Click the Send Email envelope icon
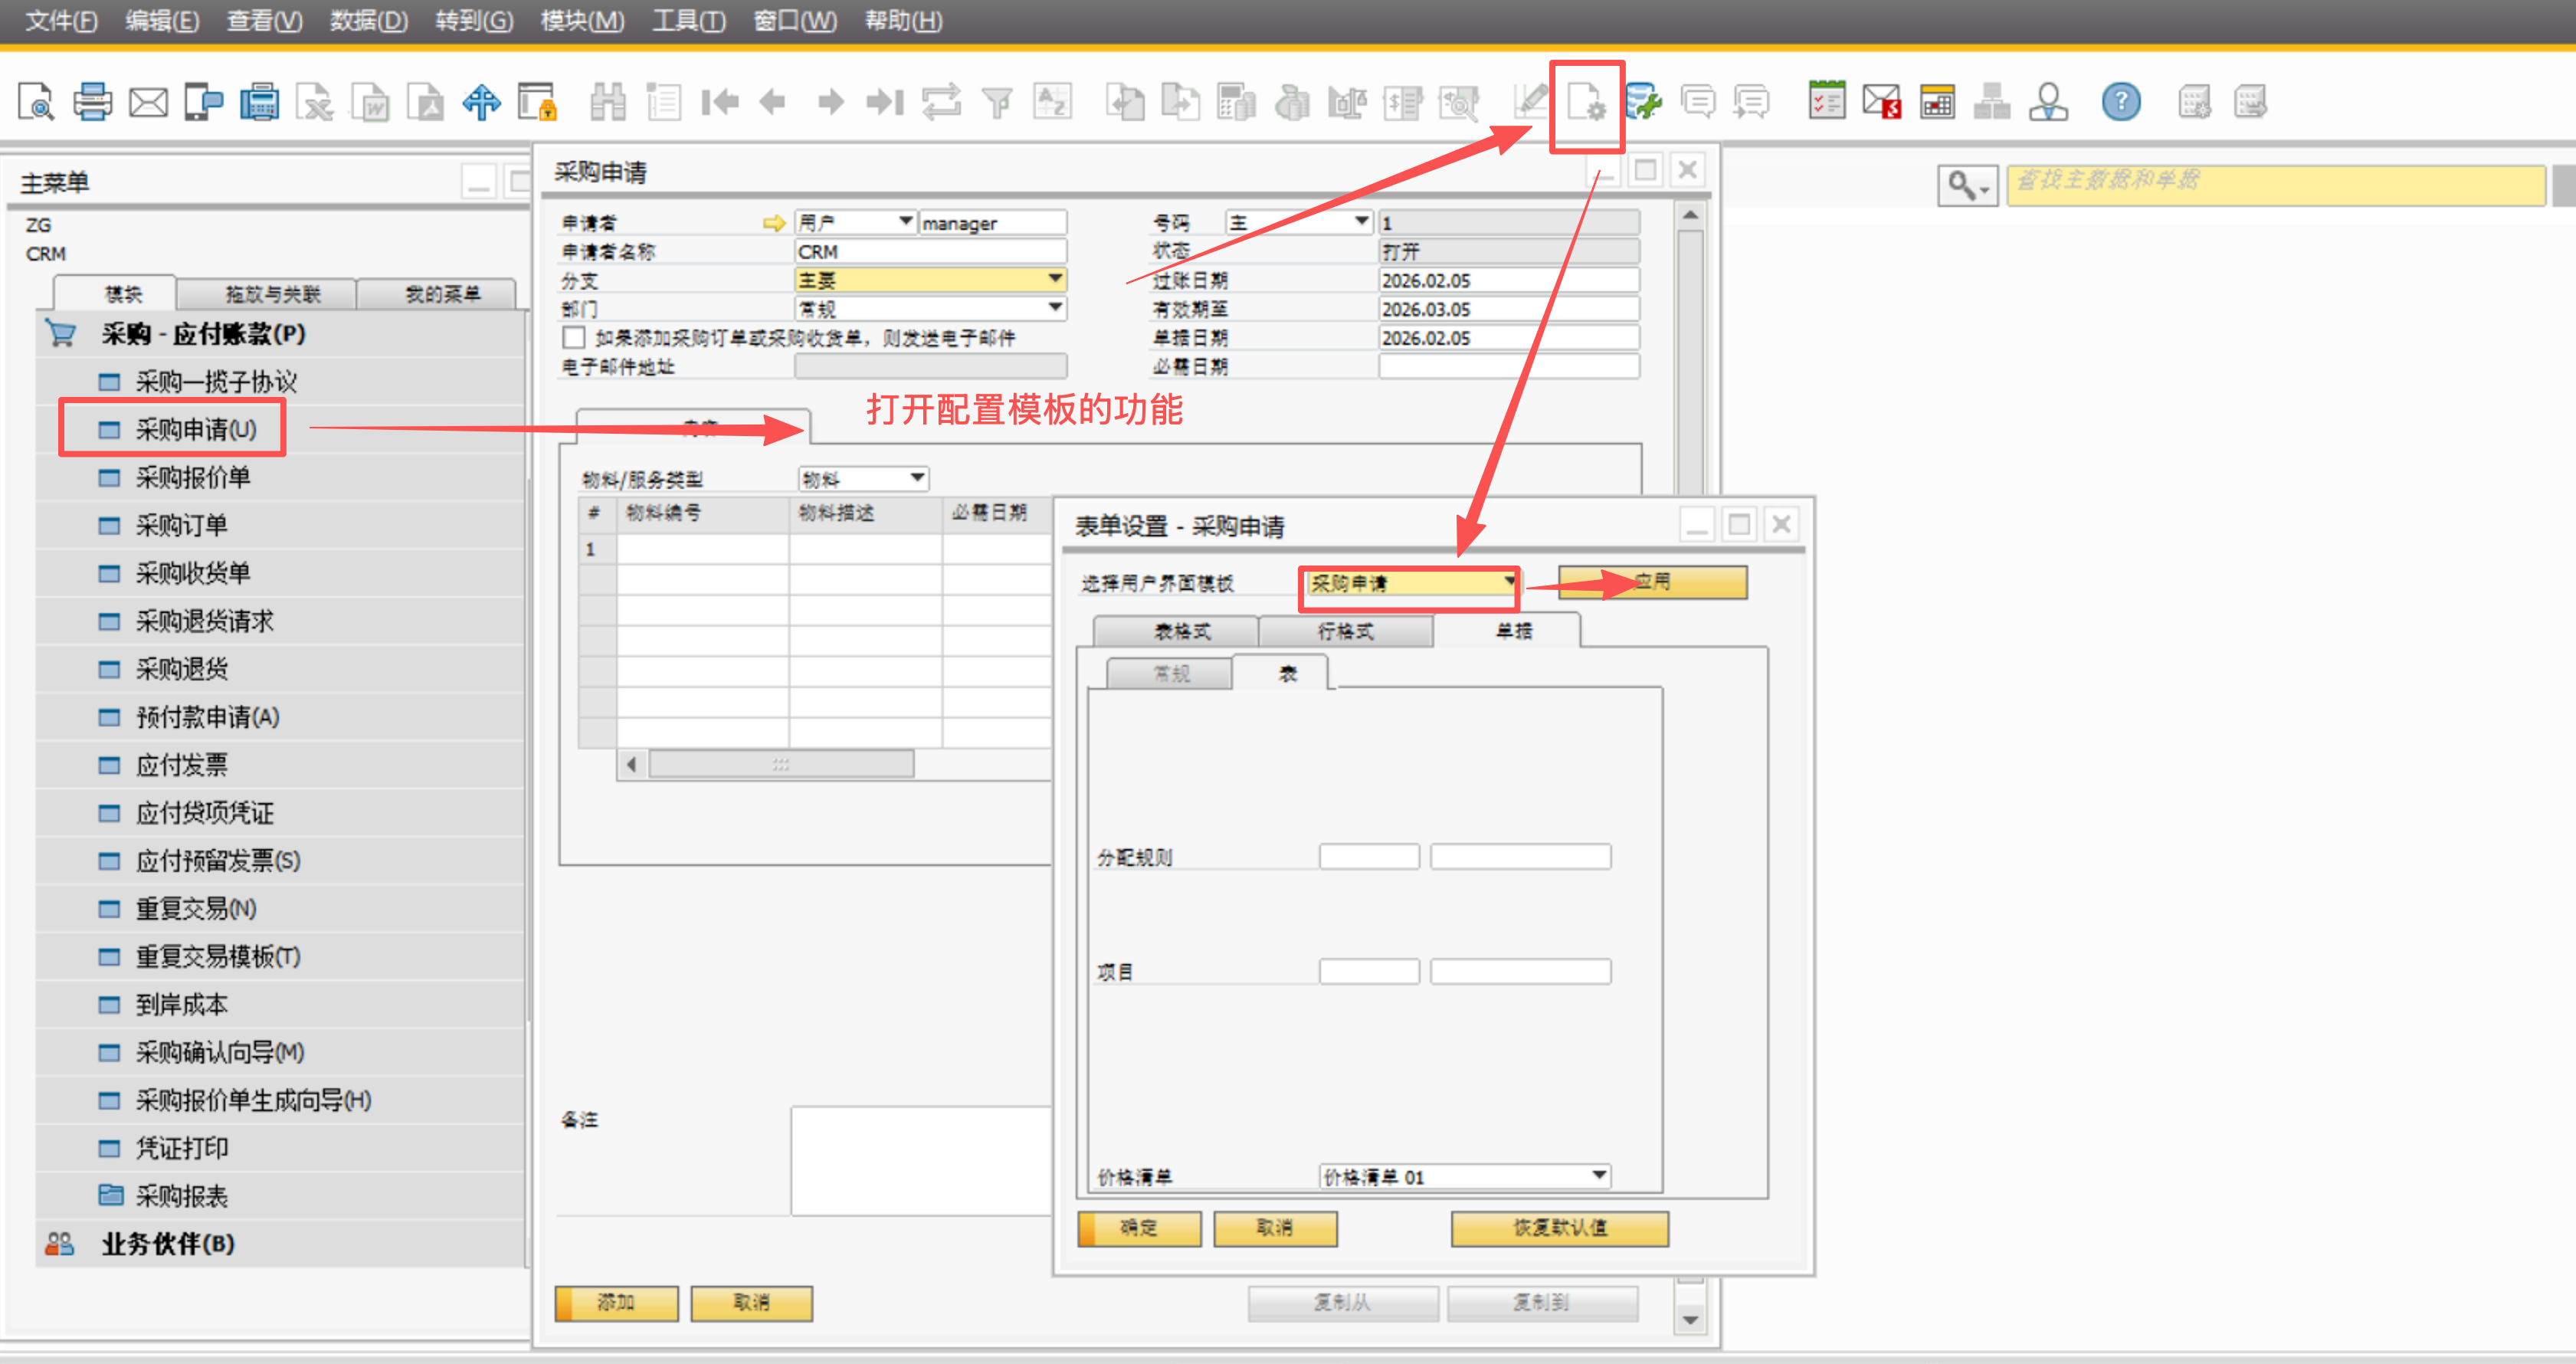The height and width of the screenshot is (1364, 2576). click(x=148, y=102)
